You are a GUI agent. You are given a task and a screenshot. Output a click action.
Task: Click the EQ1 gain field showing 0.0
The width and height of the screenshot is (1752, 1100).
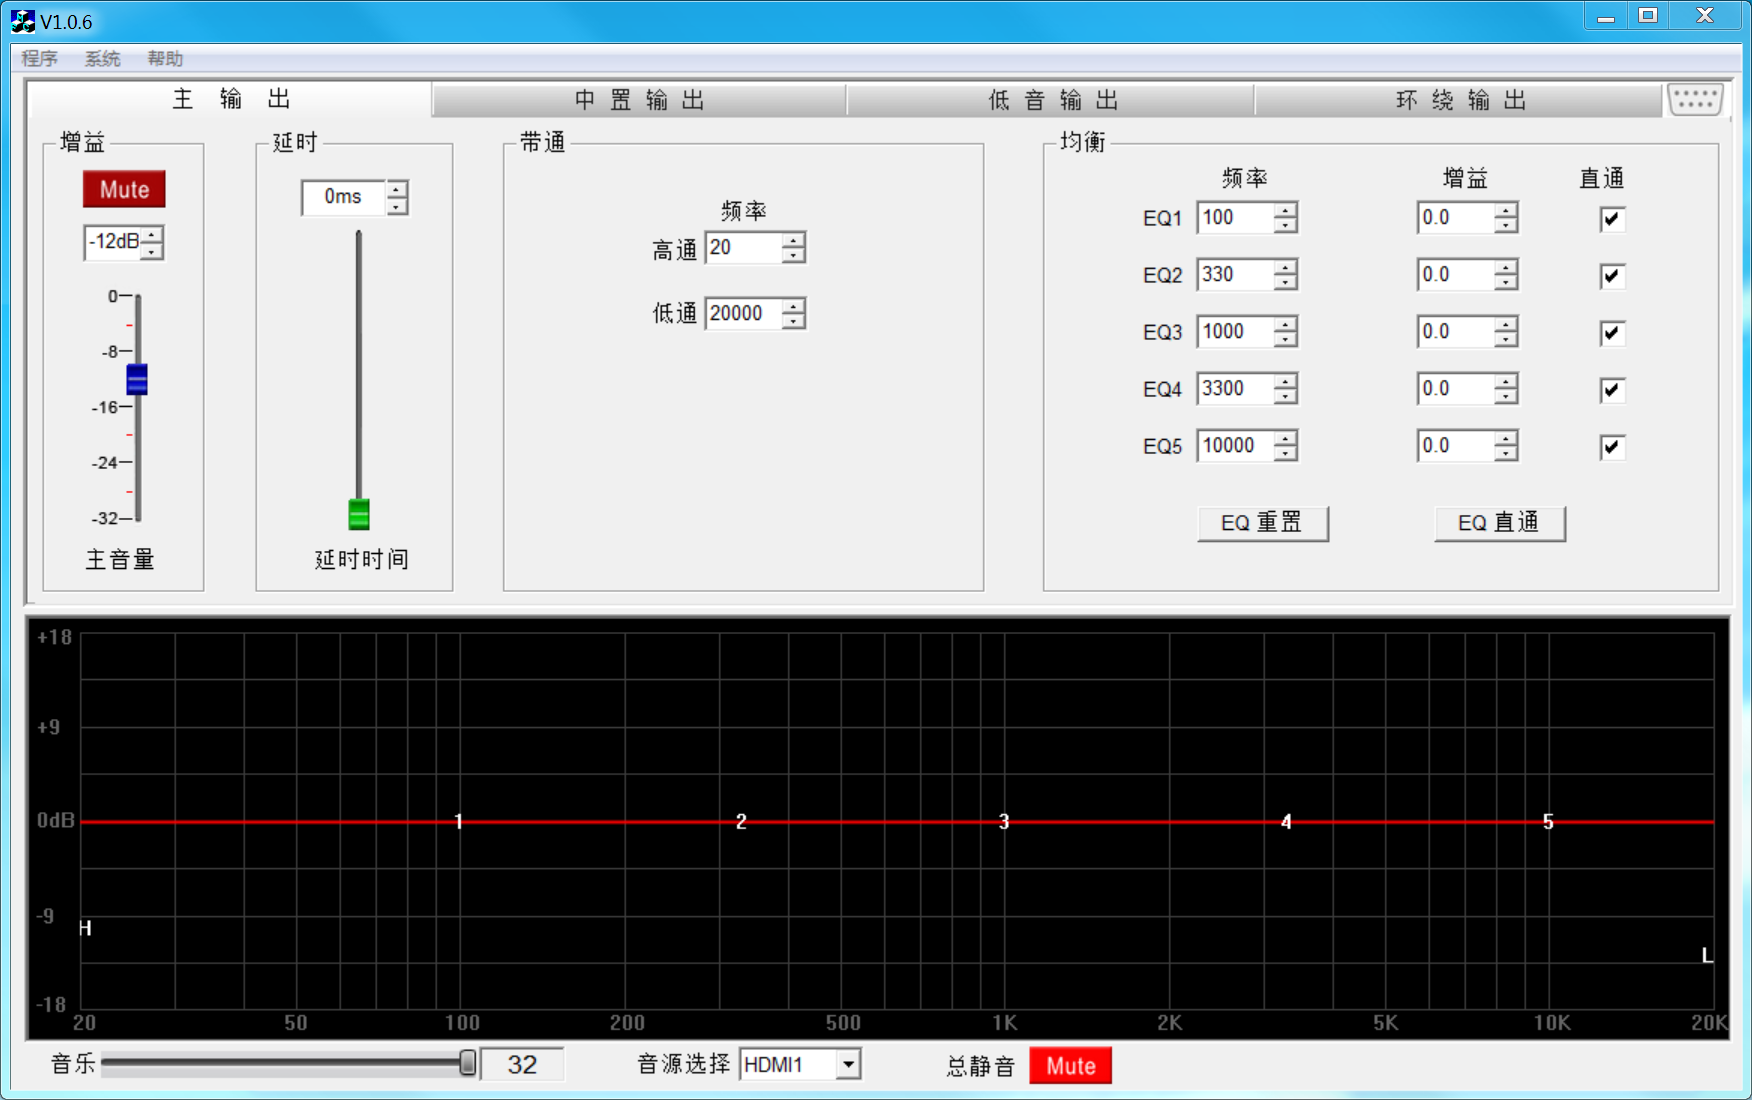pyautogui.click(x=1456, y=218)
